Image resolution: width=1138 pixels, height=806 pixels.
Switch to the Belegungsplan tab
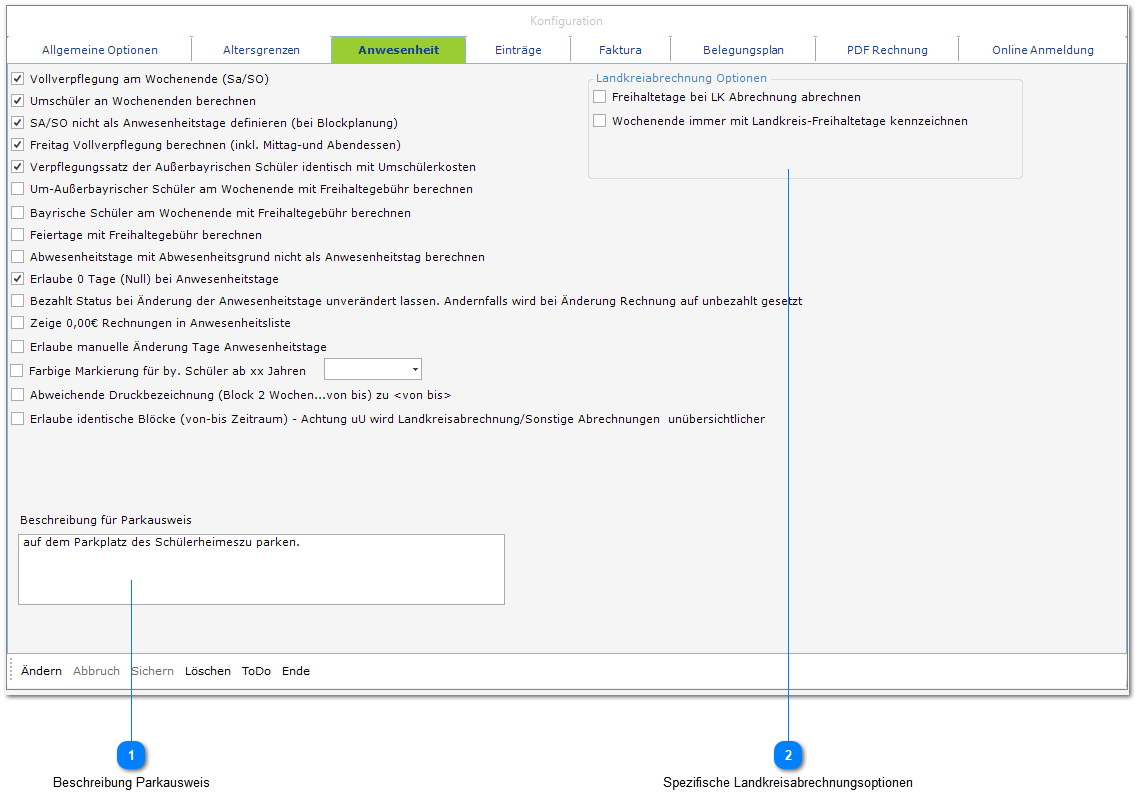coord(743,50)
